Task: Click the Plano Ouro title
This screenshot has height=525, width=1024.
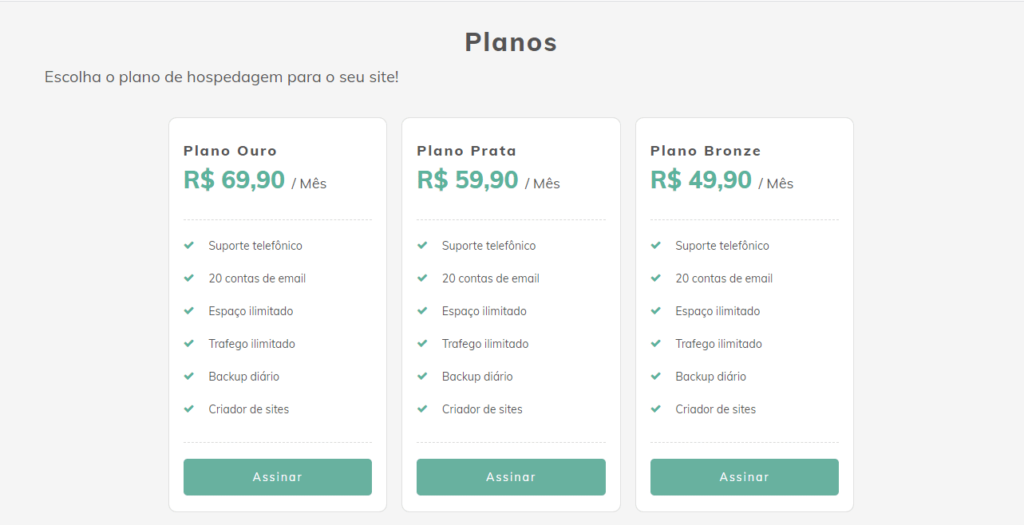Action: [x=230, y=151]
